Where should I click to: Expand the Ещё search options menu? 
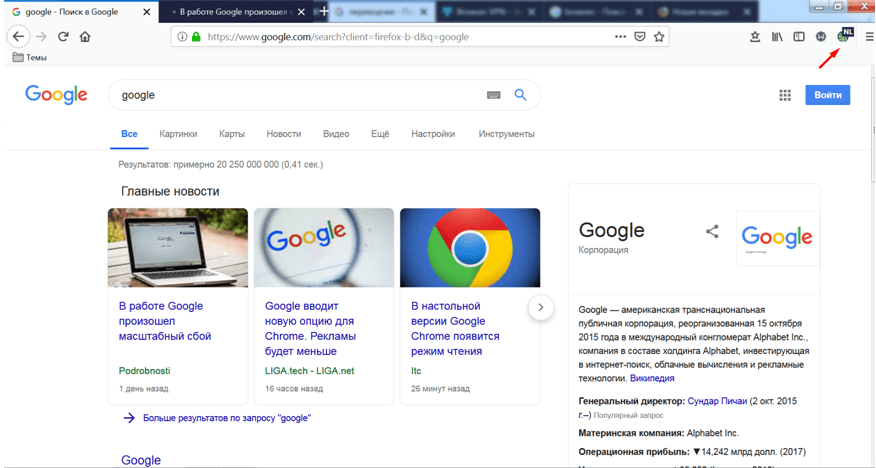(380, 134)
